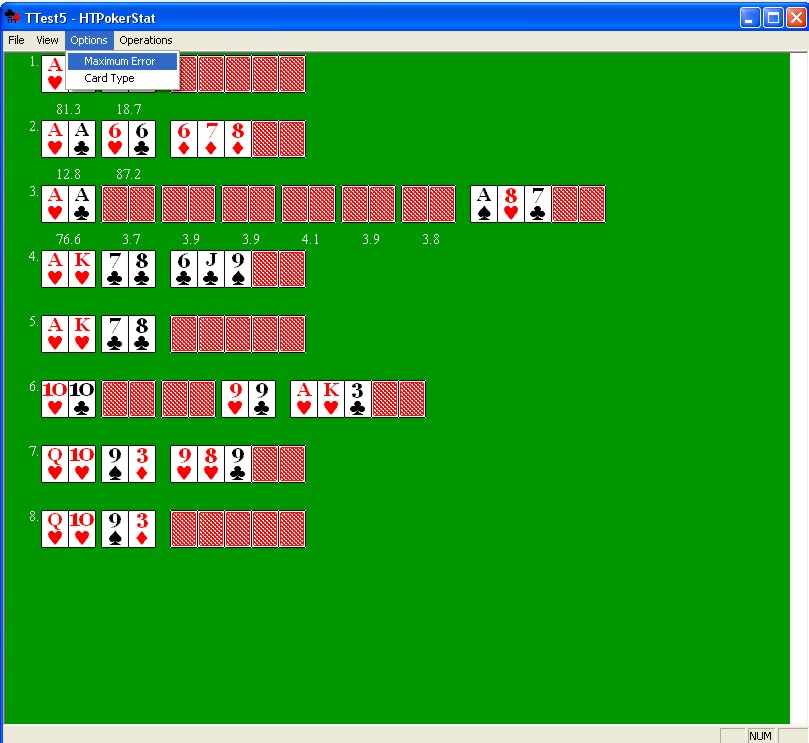Select Maximum Error in the Options menu
Screen dimensions: 809x743
coord(120,61)
